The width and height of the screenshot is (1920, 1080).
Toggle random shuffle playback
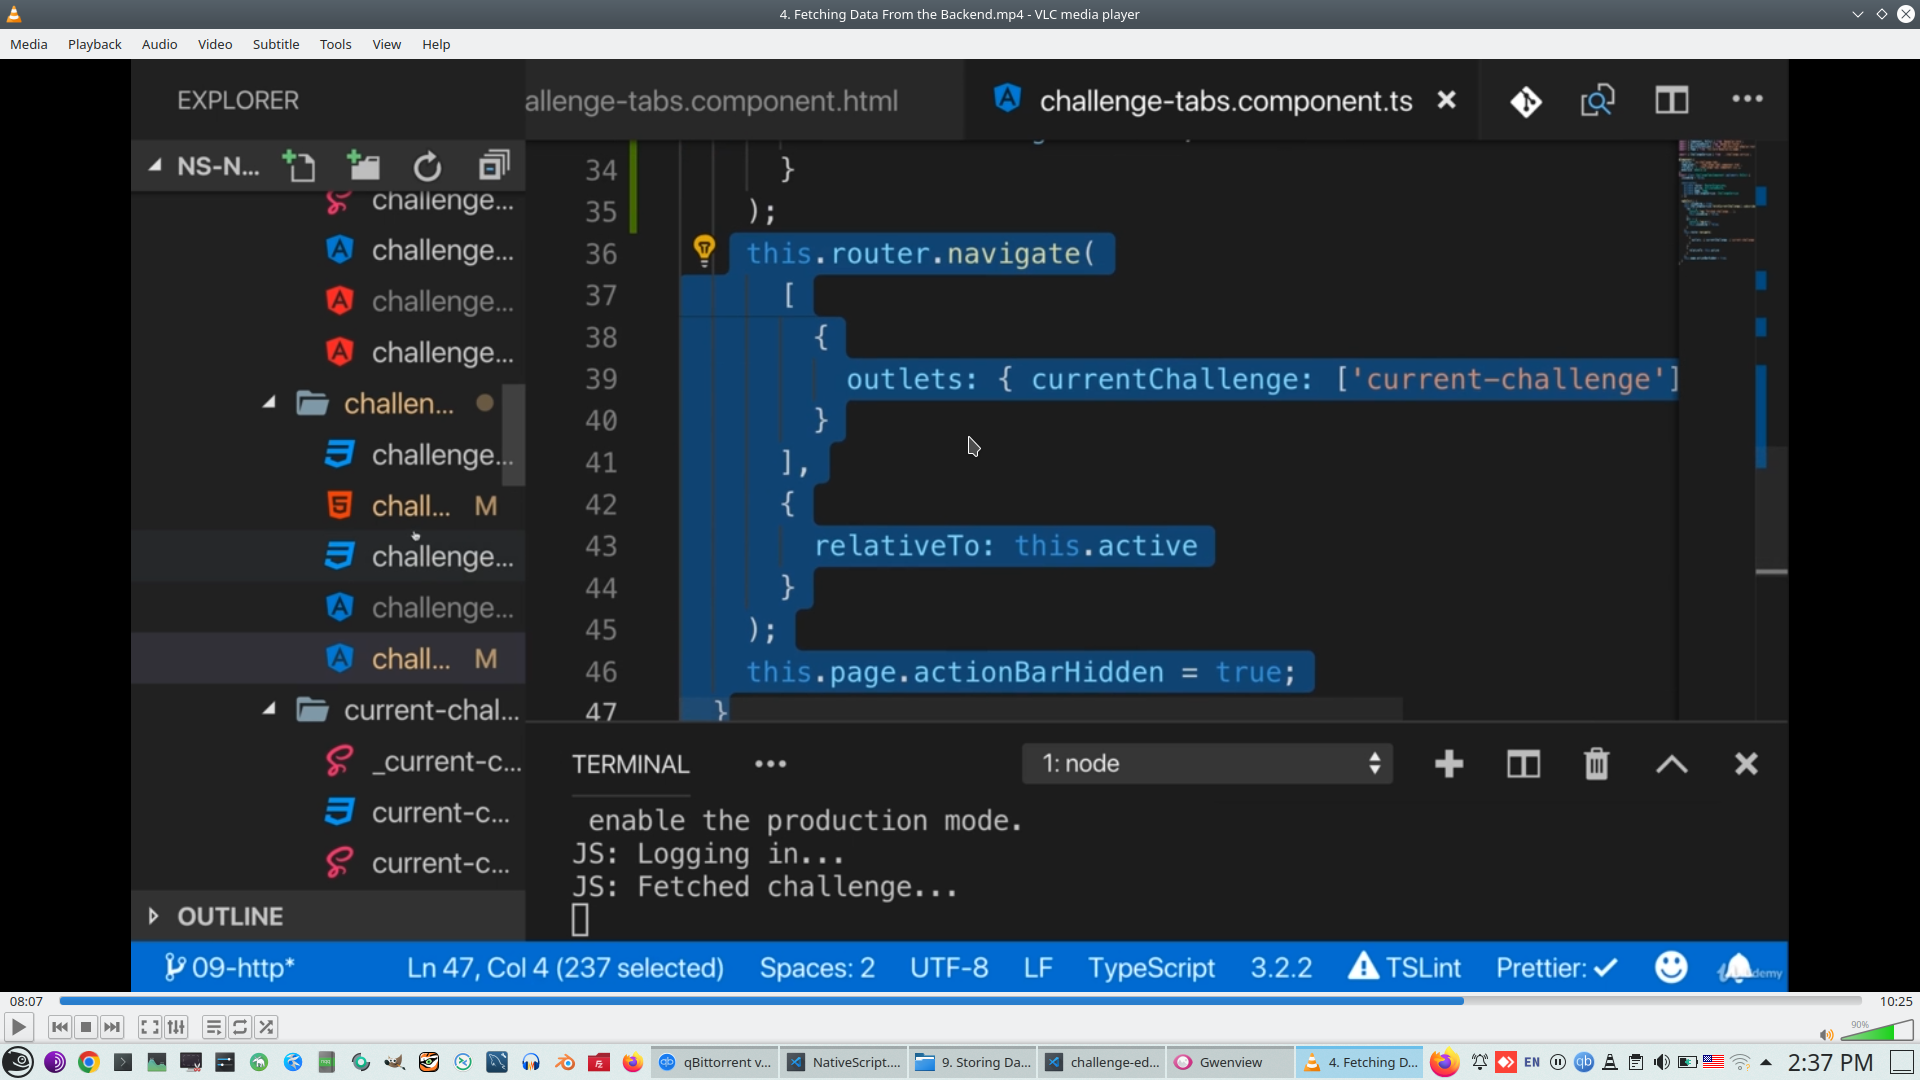(x=266, y=1027)
